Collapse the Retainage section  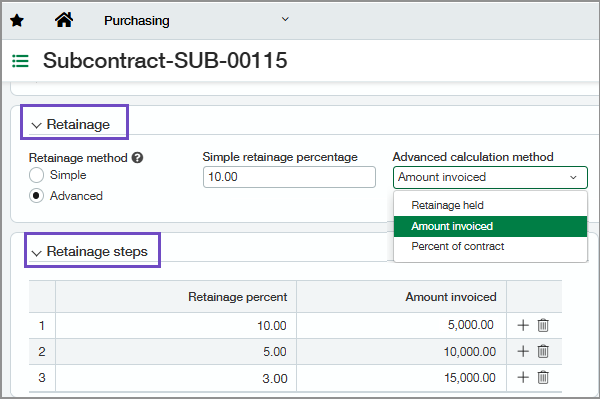(36, 125)
